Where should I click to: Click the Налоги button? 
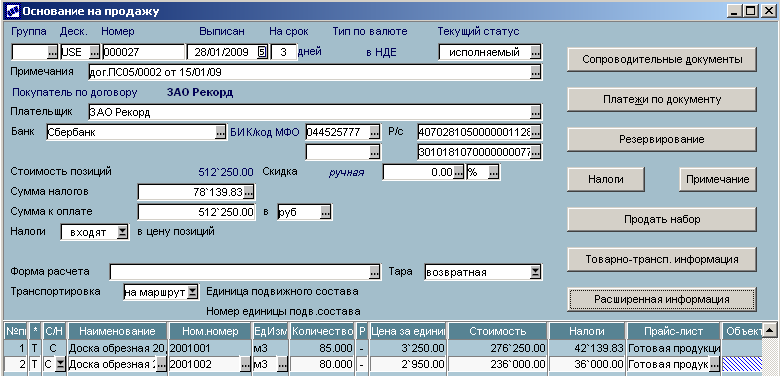click(606, 180)
